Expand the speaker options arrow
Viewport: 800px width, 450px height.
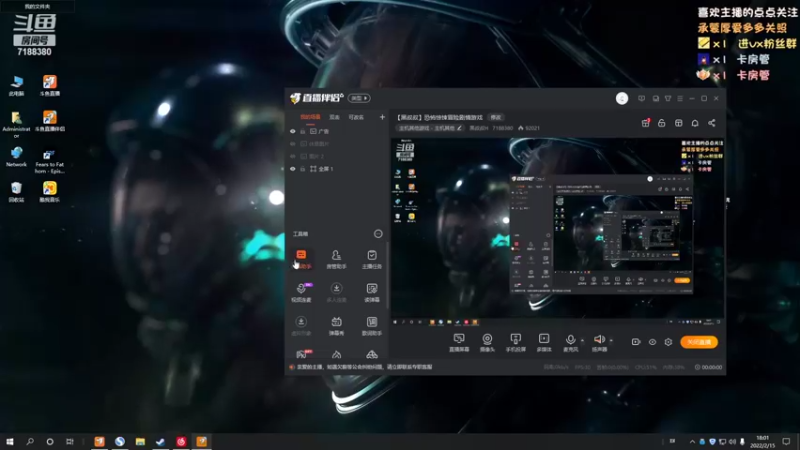611,340
